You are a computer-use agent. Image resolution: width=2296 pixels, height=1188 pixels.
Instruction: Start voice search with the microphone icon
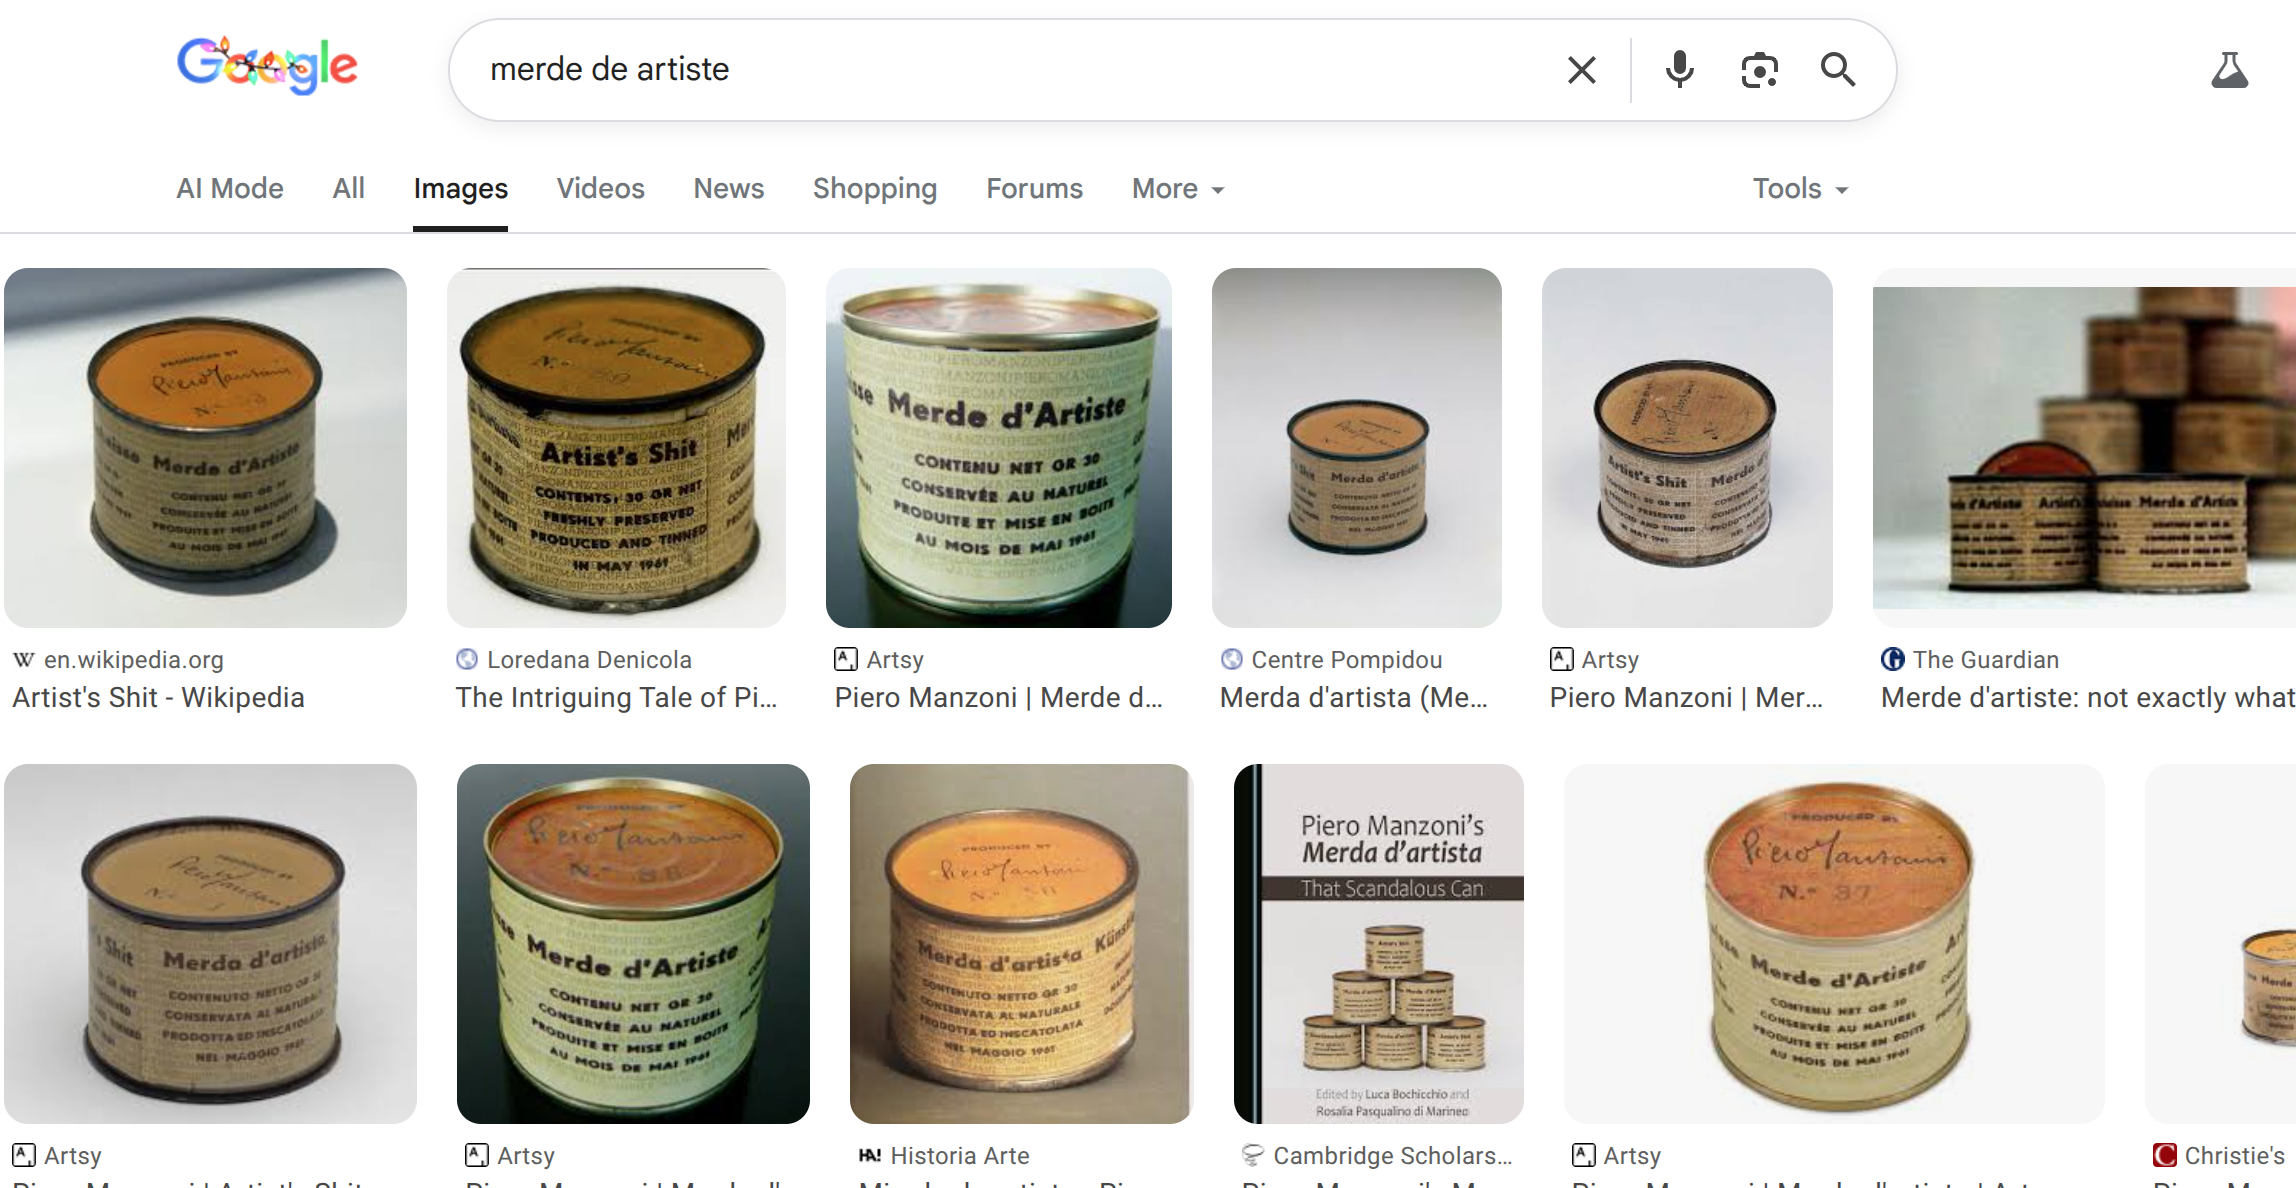click(x=1679, y=70)
